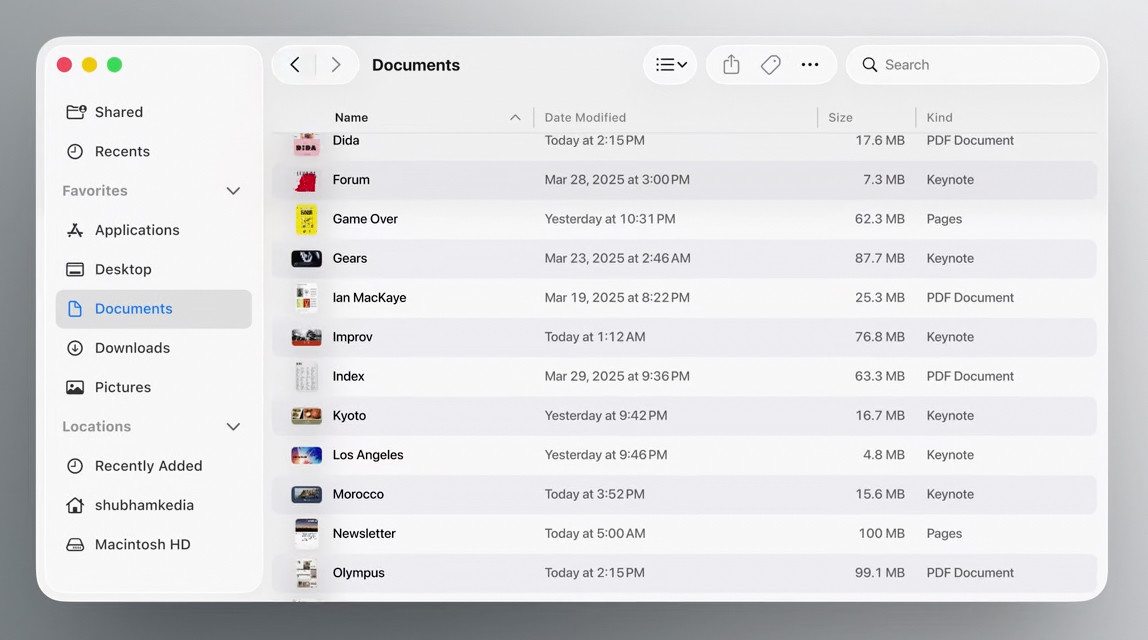Open the list view options dropdown
The height and width of the screenshot is (640, 1148).
coord(671,64)
